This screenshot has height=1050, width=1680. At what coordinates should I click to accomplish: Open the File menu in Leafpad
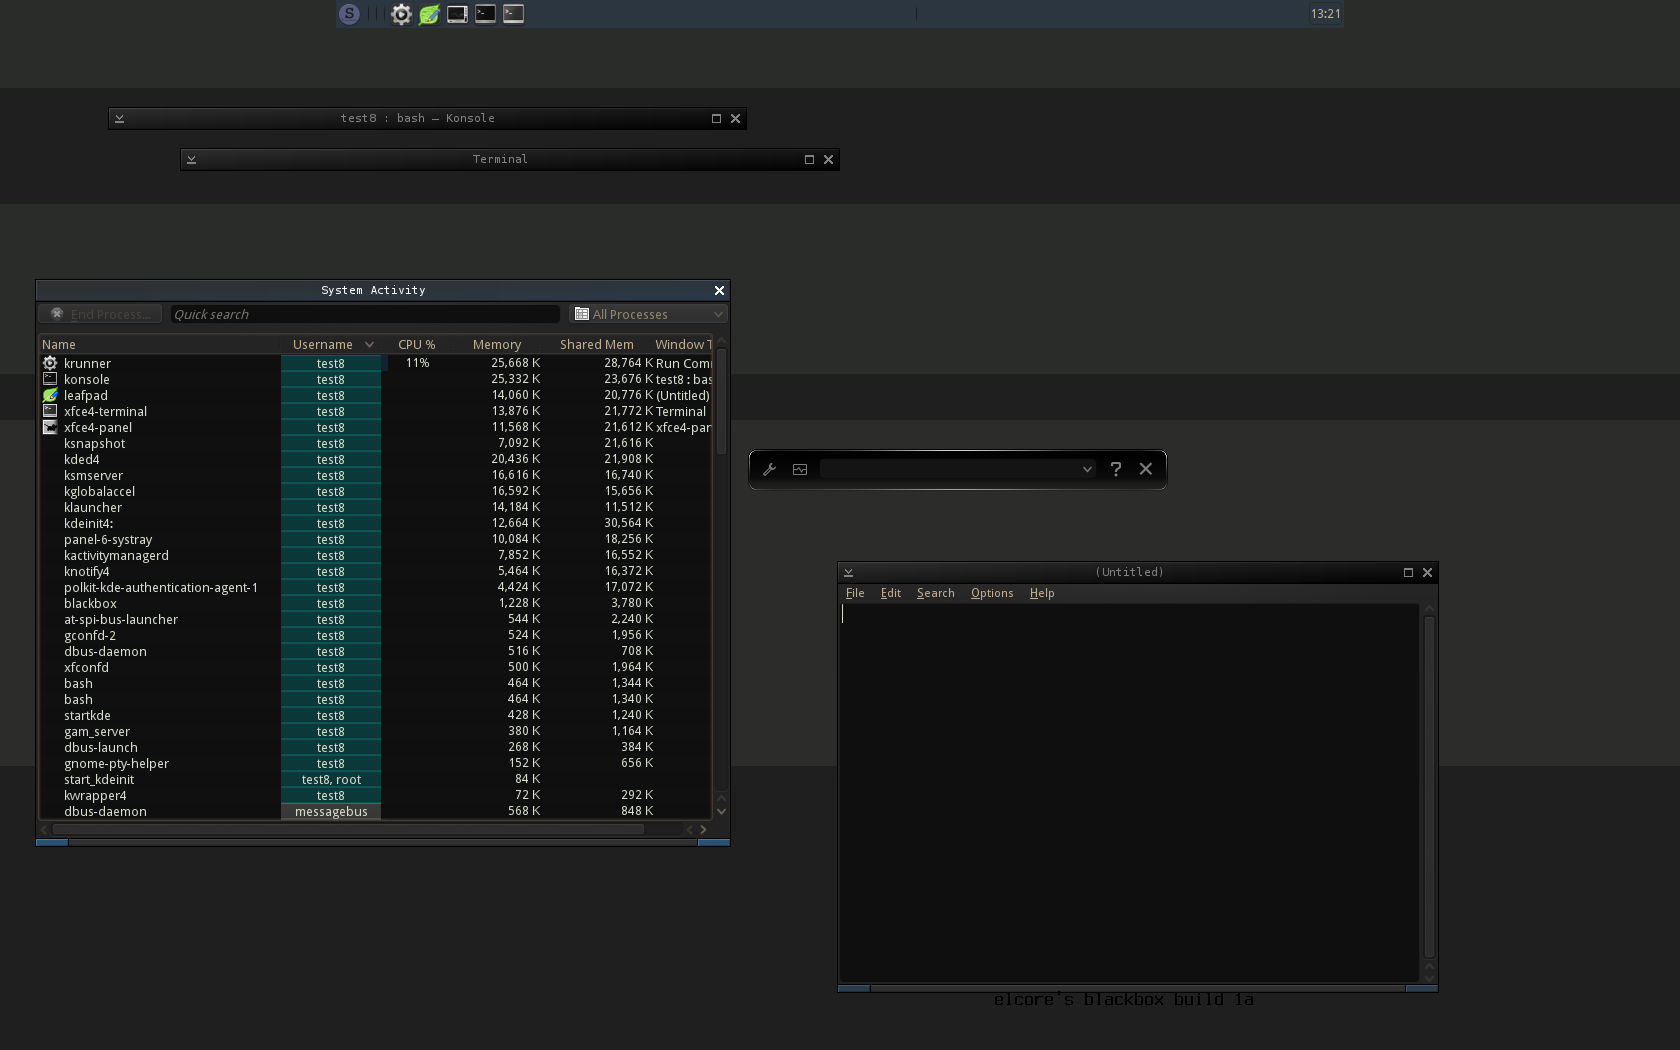coord(855,593)
